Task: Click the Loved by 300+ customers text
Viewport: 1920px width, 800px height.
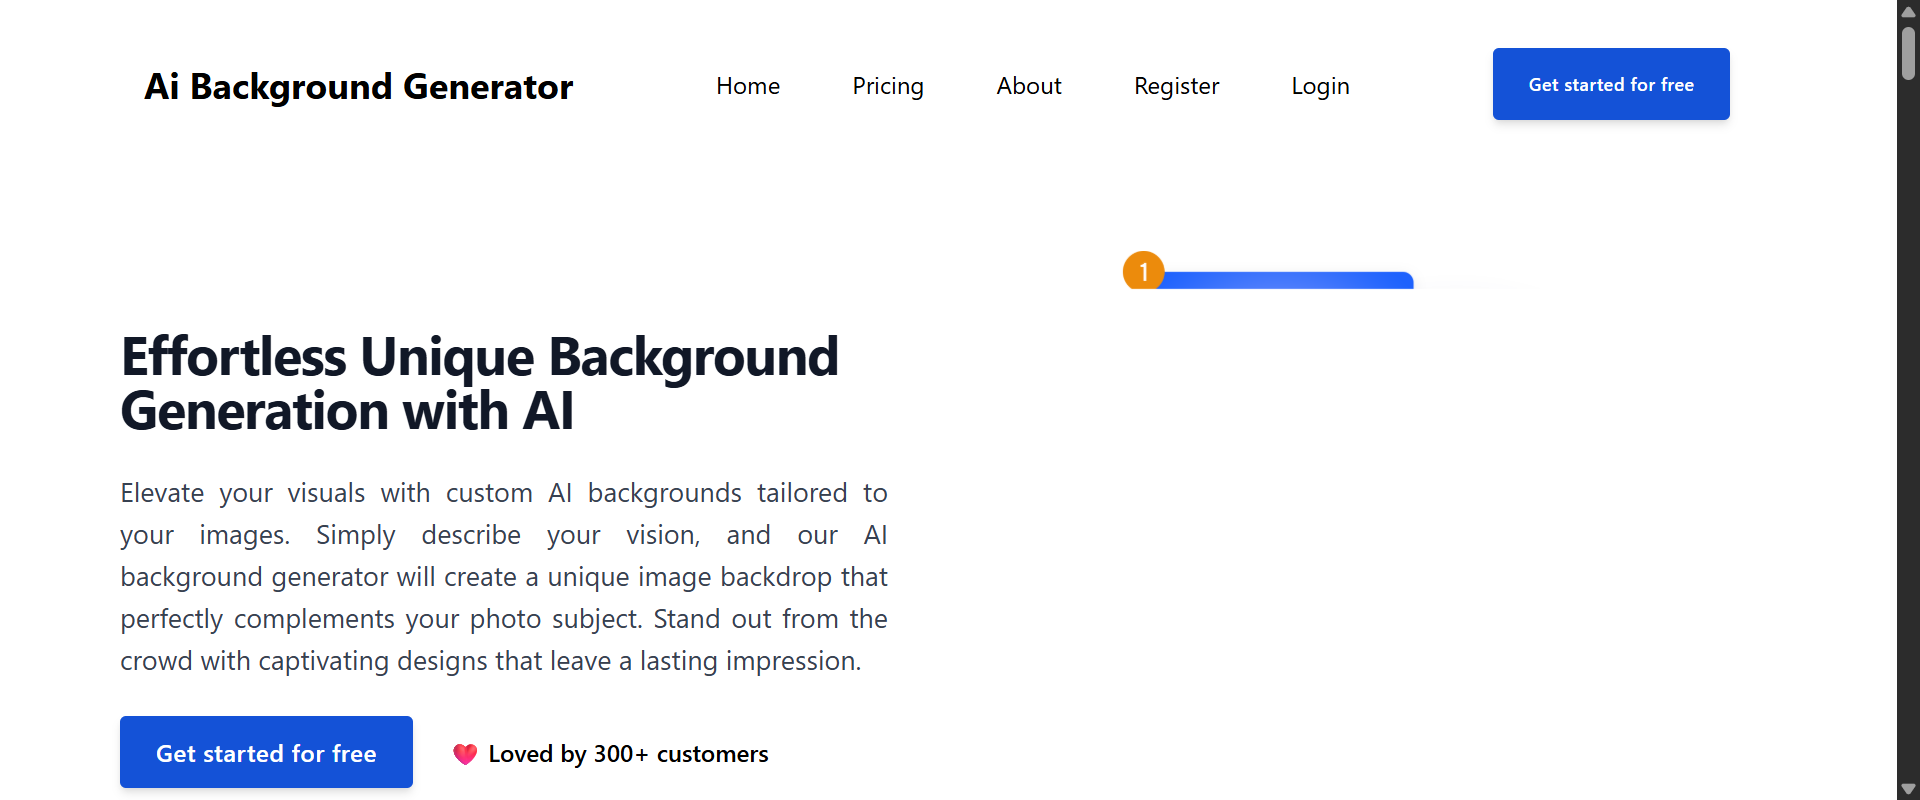Action: coord(628,754)
